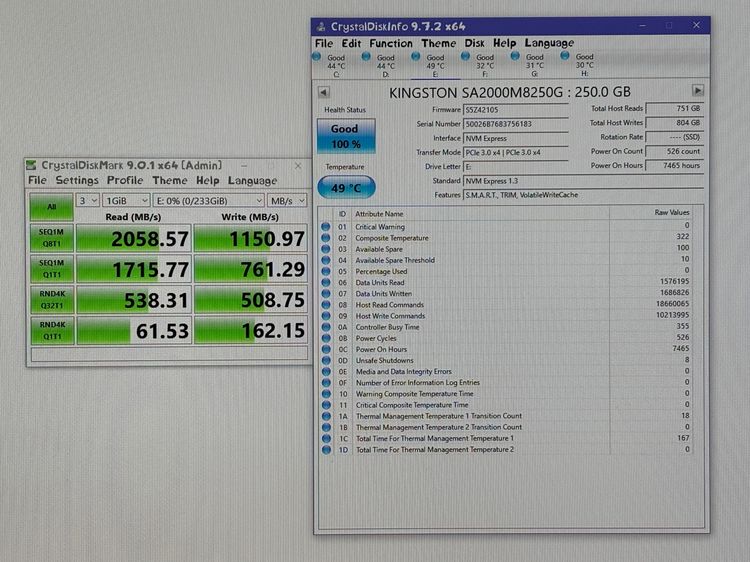Click the 49 °C temperature button

[x=346, y=187]
